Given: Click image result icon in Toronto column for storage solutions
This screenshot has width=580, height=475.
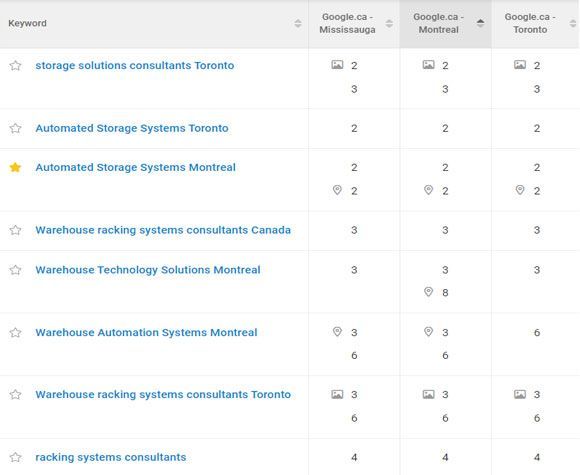Looking at the screenshot, I should (520, 65).
